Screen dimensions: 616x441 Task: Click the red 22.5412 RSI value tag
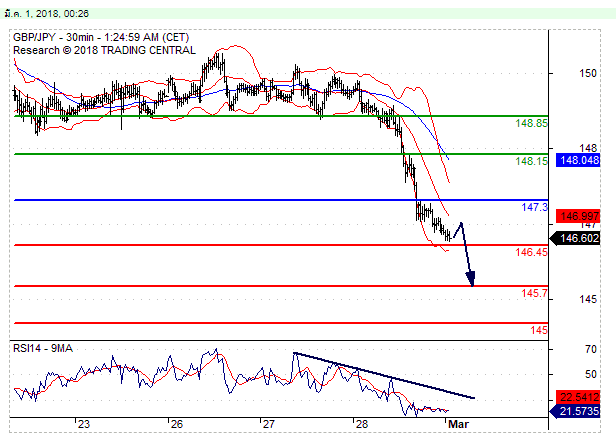(579, 395)
